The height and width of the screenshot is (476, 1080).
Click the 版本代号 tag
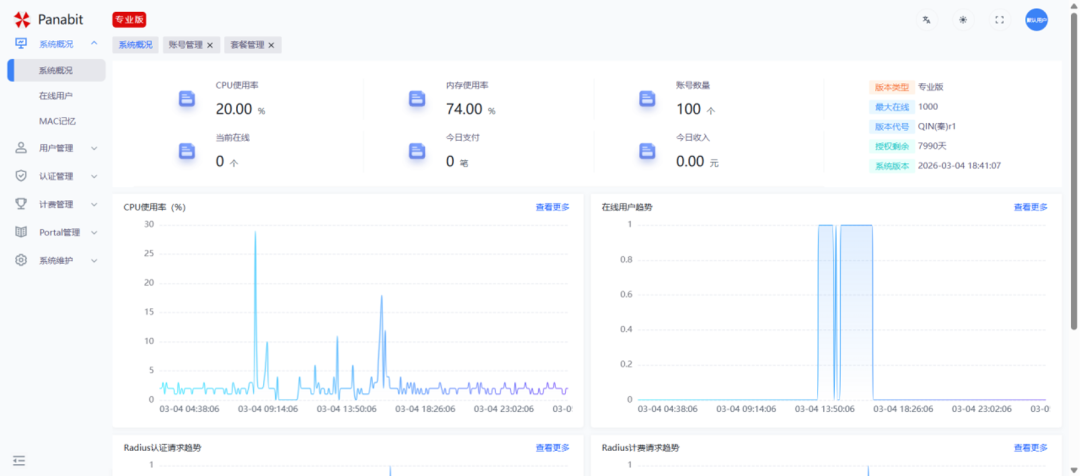(x=891, y=127)
